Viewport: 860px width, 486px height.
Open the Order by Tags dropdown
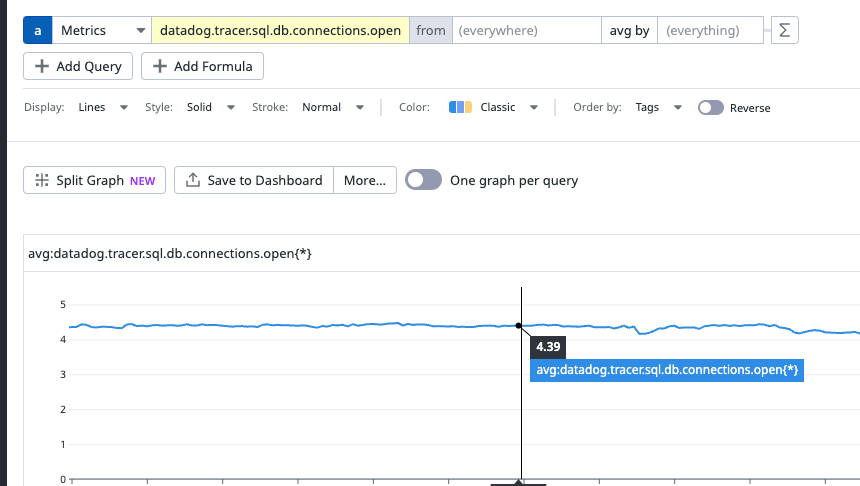(658, 108)
